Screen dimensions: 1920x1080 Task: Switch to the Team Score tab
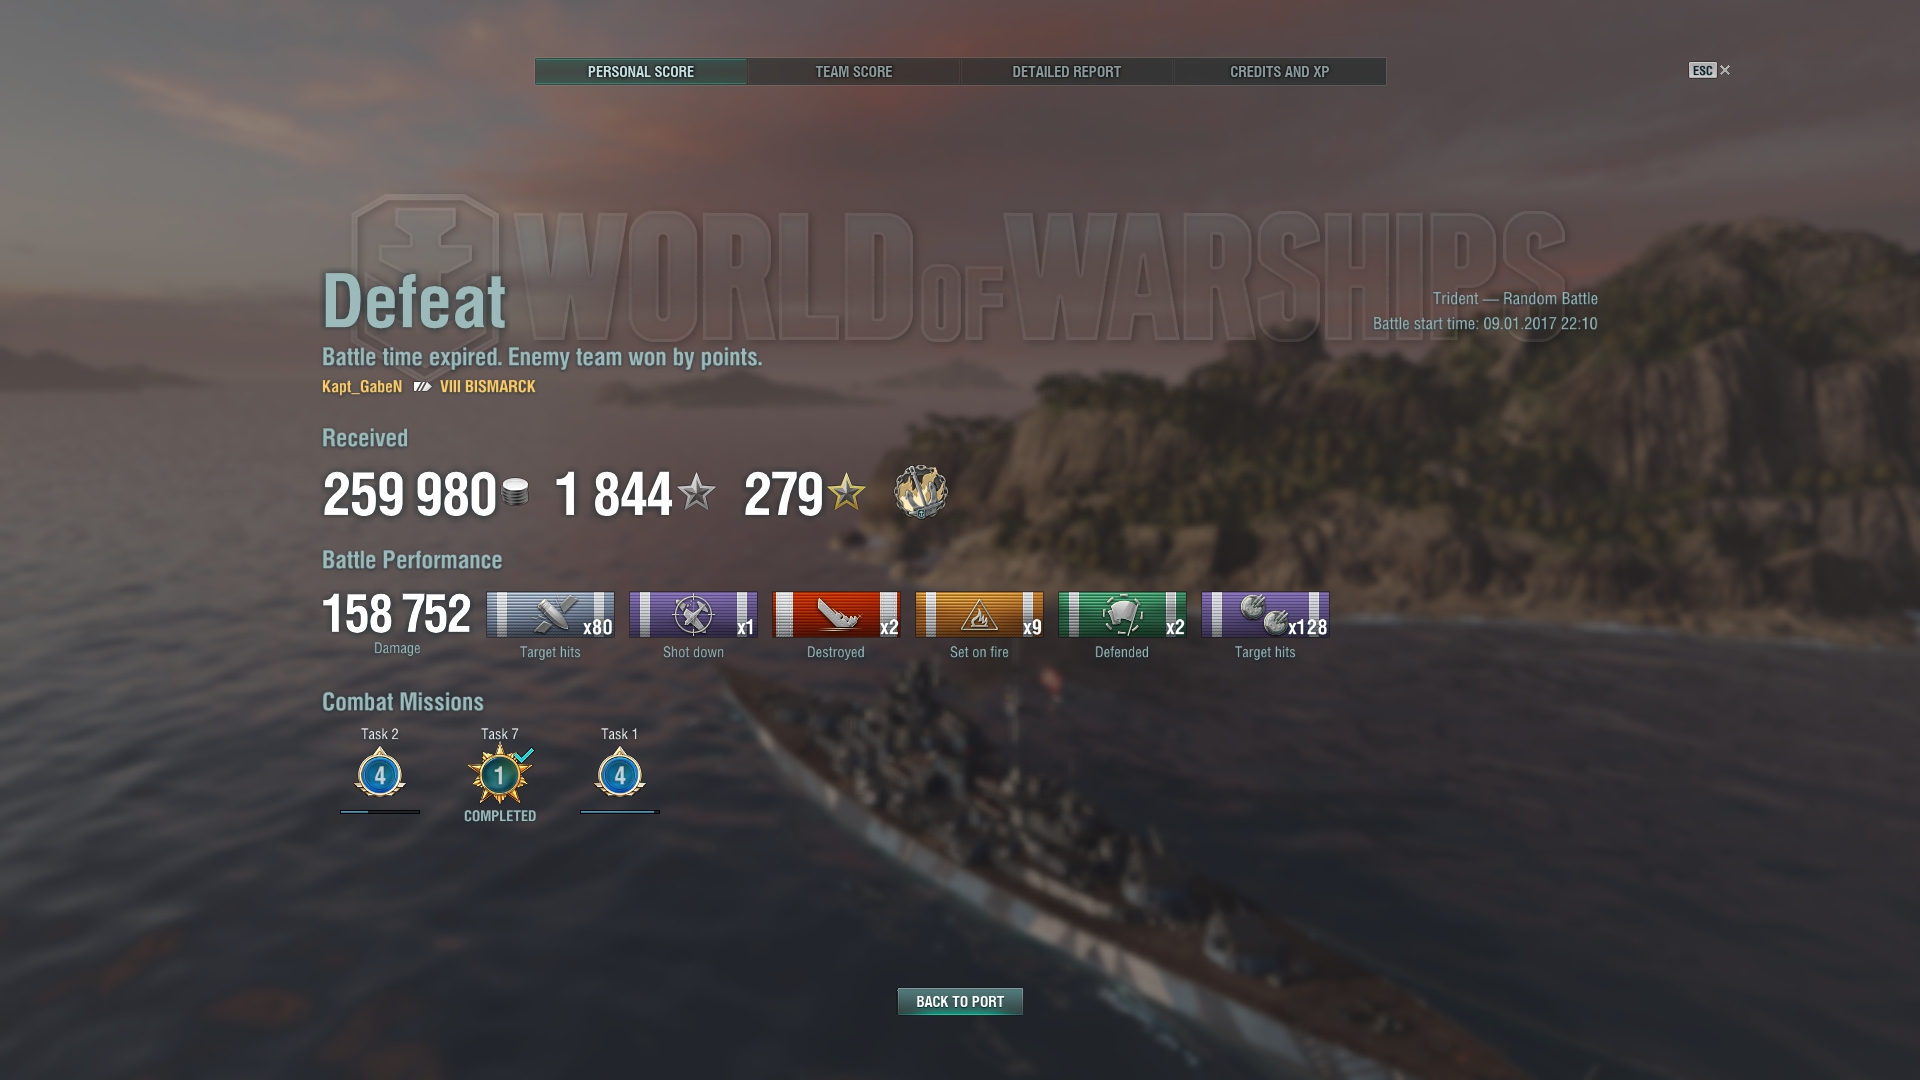[x=854, y=72]
